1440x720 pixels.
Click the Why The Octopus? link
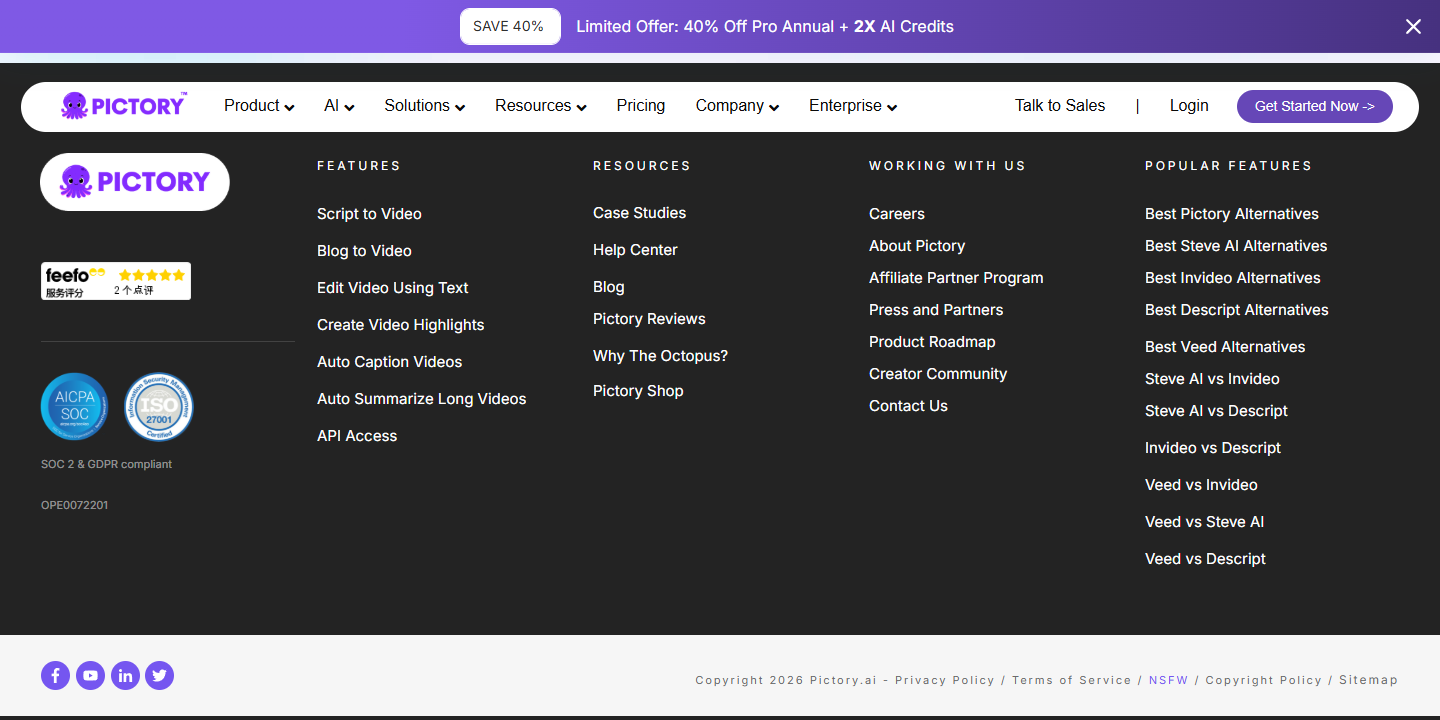[661, 356]
